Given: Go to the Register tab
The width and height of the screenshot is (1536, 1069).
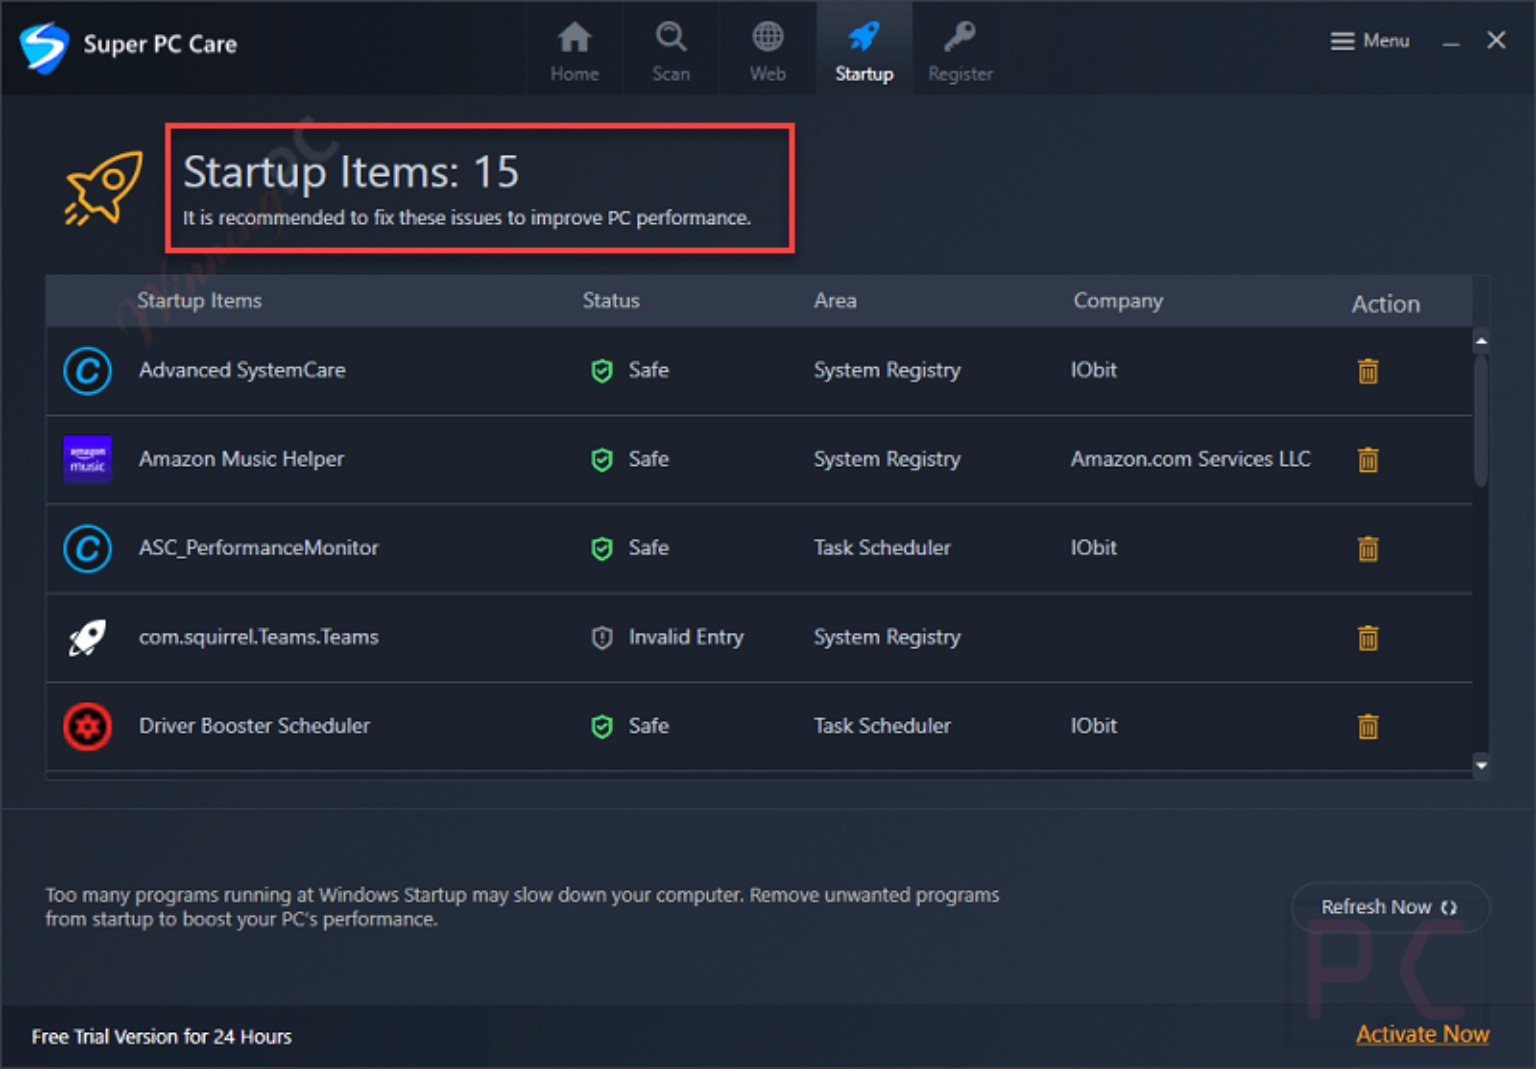Looking at the screenshot, I should coord(960,50).
